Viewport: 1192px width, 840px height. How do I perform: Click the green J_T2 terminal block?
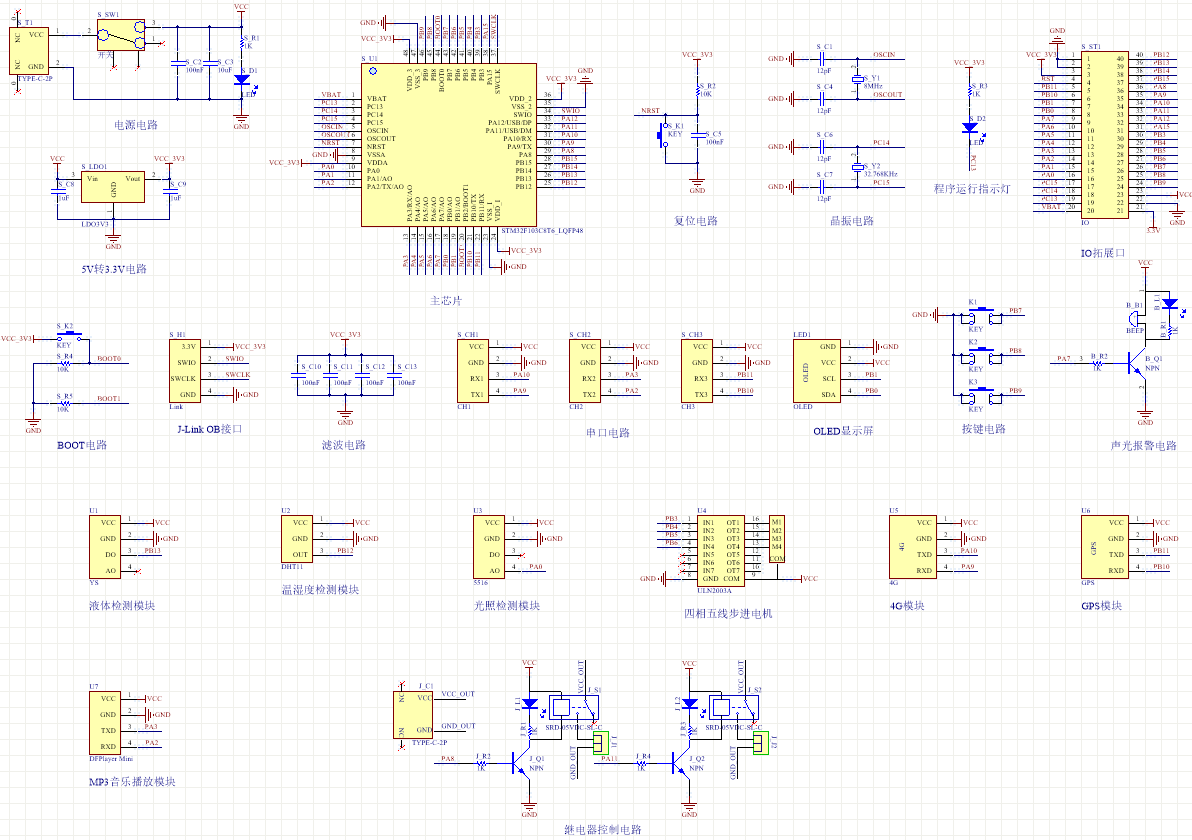(x=761, y=743)
